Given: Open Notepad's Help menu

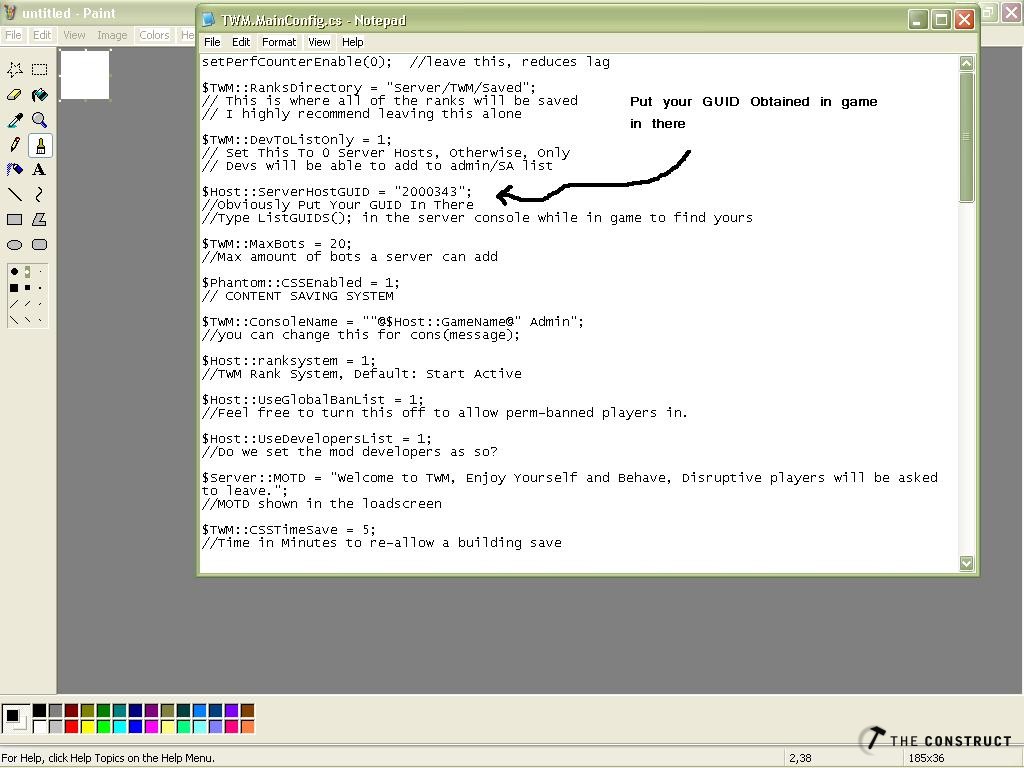Looking at the screenshot, I should coord(353,42).
